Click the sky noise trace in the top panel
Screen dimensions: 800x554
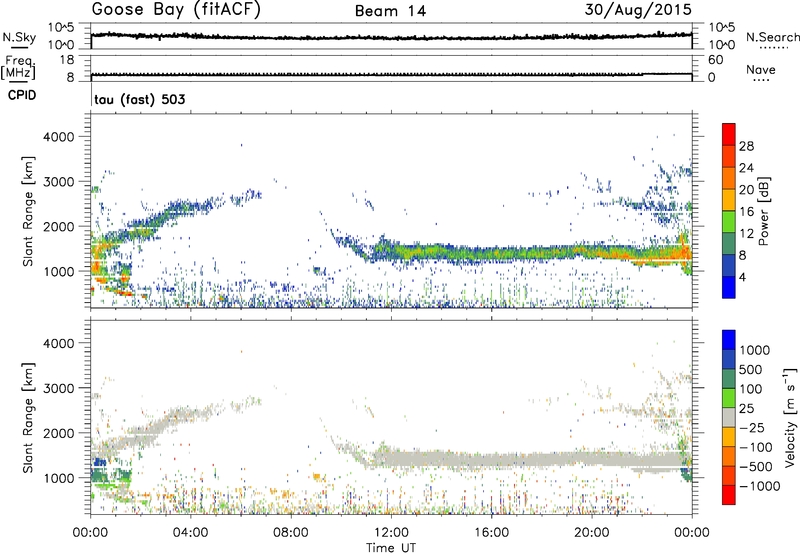[x=391, y=37]
